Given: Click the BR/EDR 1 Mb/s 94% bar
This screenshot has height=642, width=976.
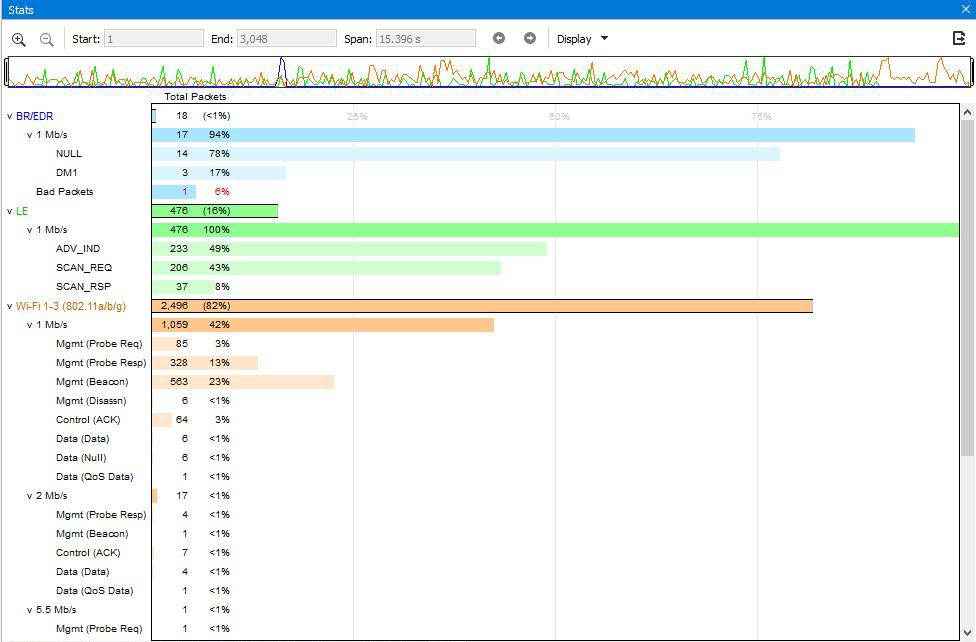Looking at the screenshot, I should click(533, 135).
